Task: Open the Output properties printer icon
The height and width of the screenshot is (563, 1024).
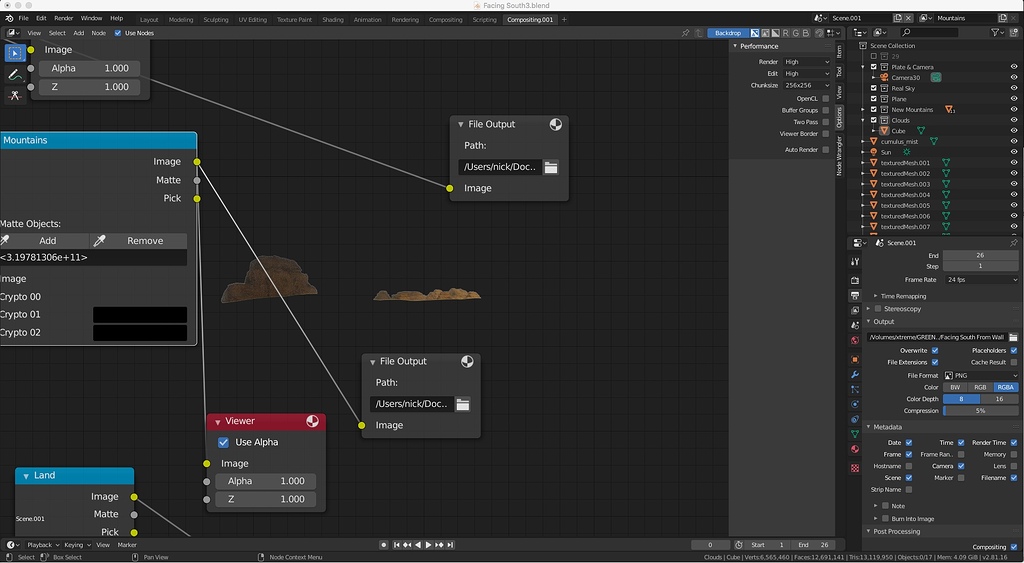Action: [855, 296]
